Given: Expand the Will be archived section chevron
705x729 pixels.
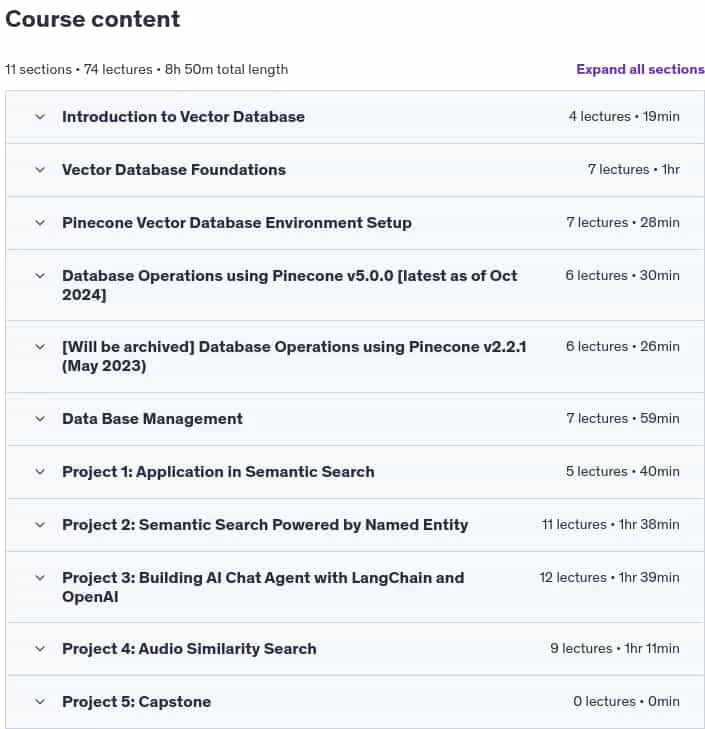Looking at the screenshot, I should click(40, 347).
